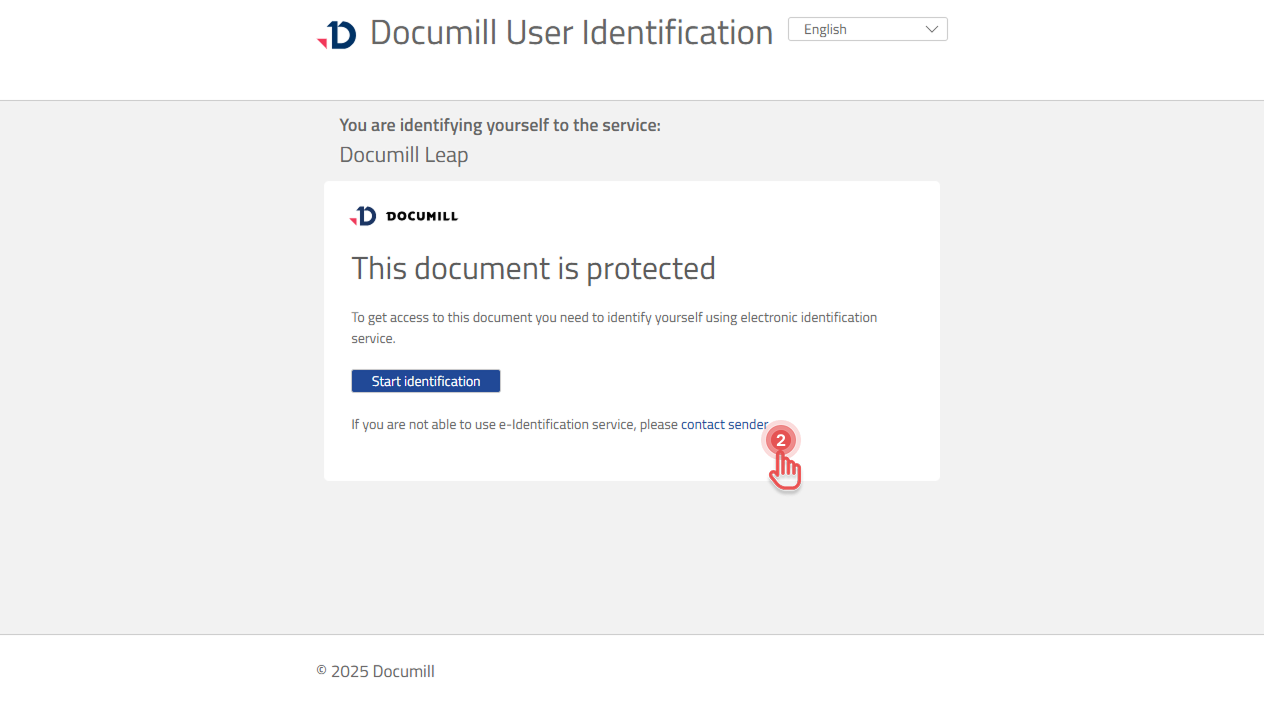Image resolution: width=1264 pixels, height=705 pixels.
Task: Click the This document is protected heading
Action: (x=533, y=268)
